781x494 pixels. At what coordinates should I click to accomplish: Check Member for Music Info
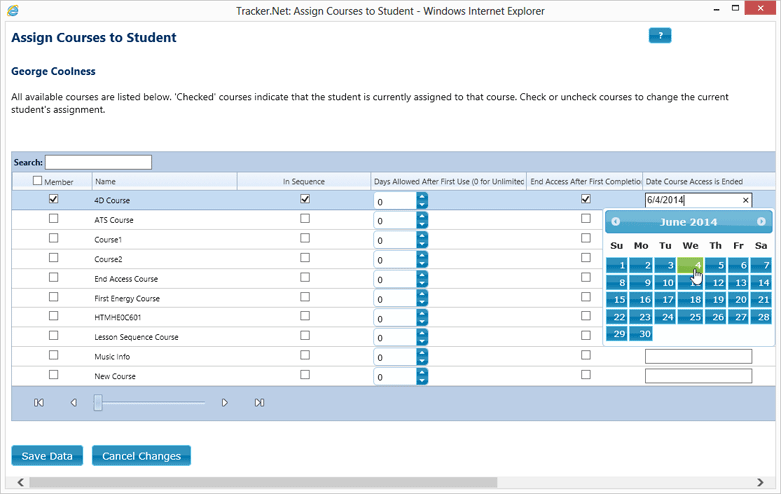(53, 355)
